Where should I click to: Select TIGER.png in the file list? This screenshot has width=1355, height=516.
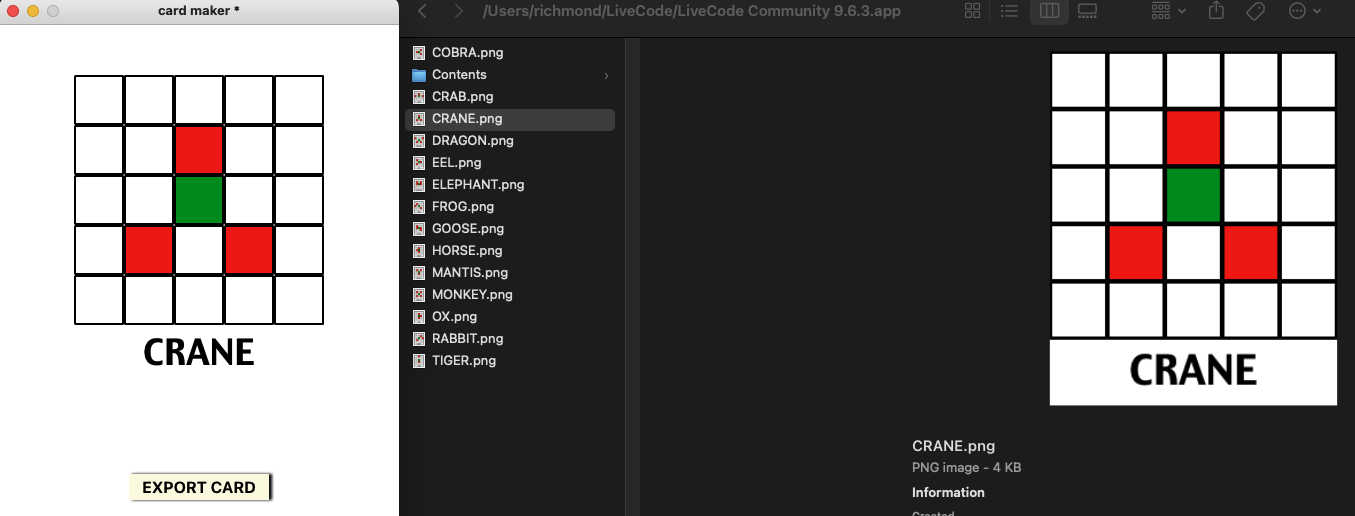point(463,361)
